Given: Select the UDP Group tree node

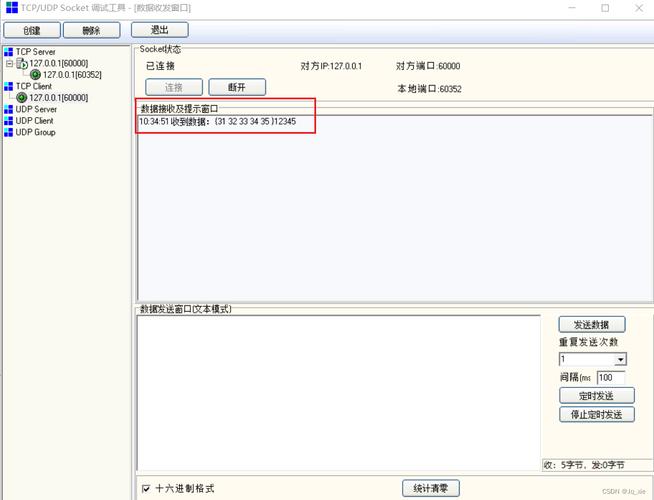Looking at the screenshot, I should tap(35, 132).
